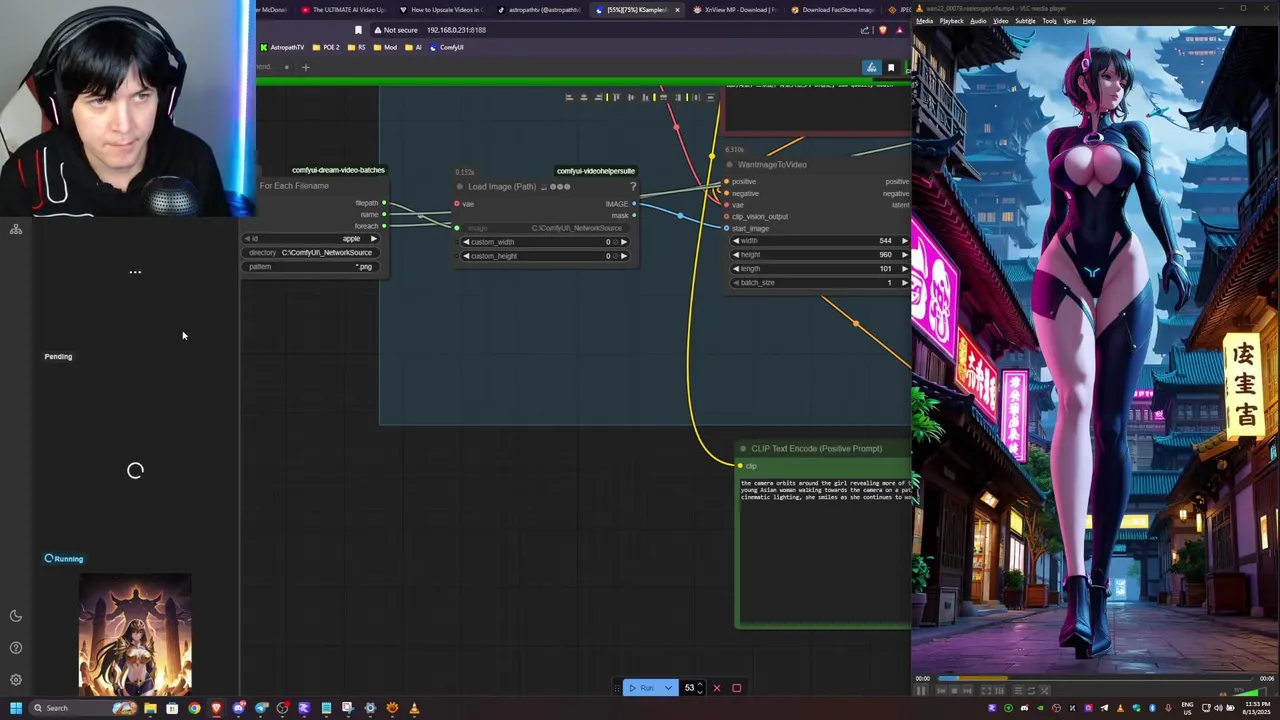Screen dimensions: 1280x720
Task: Click the bookmark icon in ComfyUI top bar
Action: tap(891, 68)
